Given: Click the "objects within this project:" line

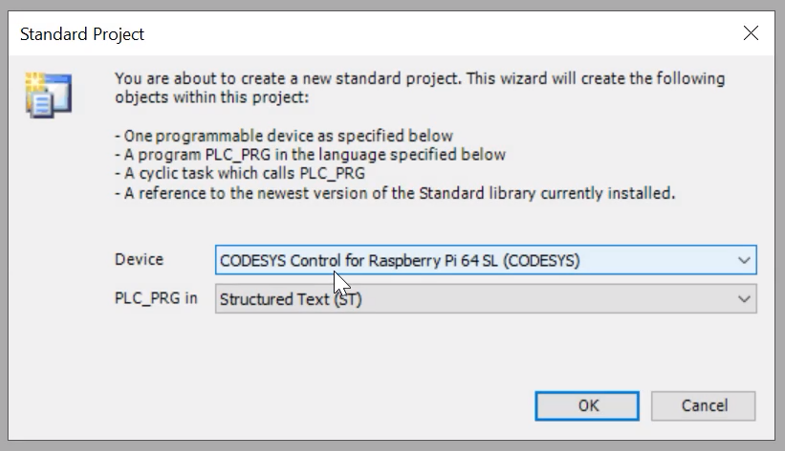Looking at the screenshot, I should (212, 97).
